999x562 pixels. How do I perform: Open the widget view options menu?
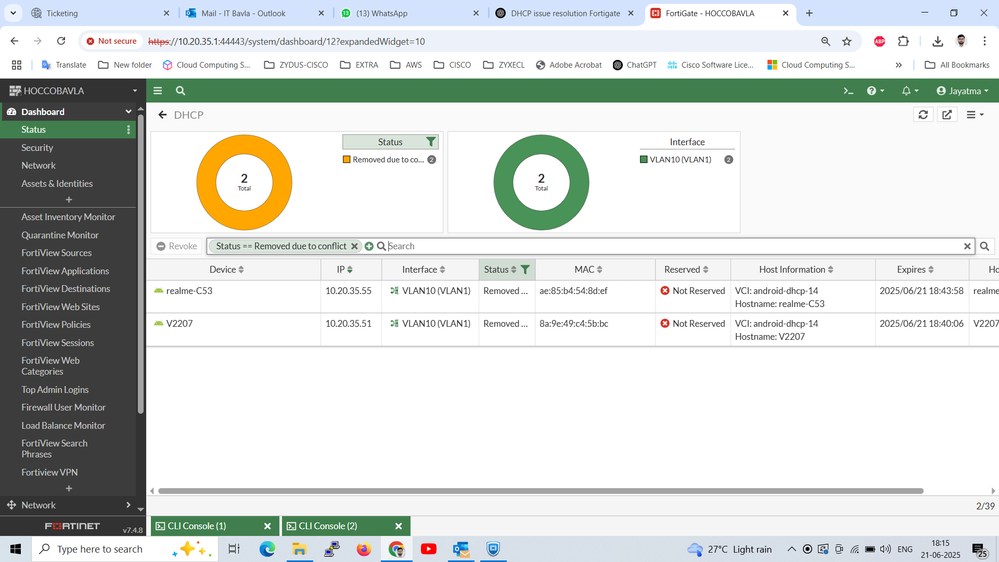click(x=974, y=115)
